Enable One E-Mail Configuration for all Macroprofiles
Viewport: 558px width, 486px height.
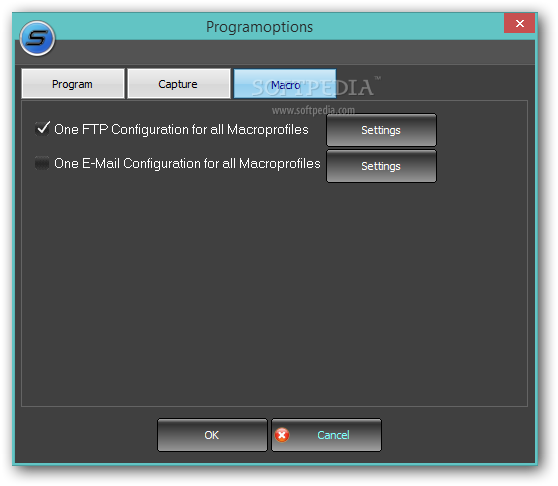[x=42, y=163]
